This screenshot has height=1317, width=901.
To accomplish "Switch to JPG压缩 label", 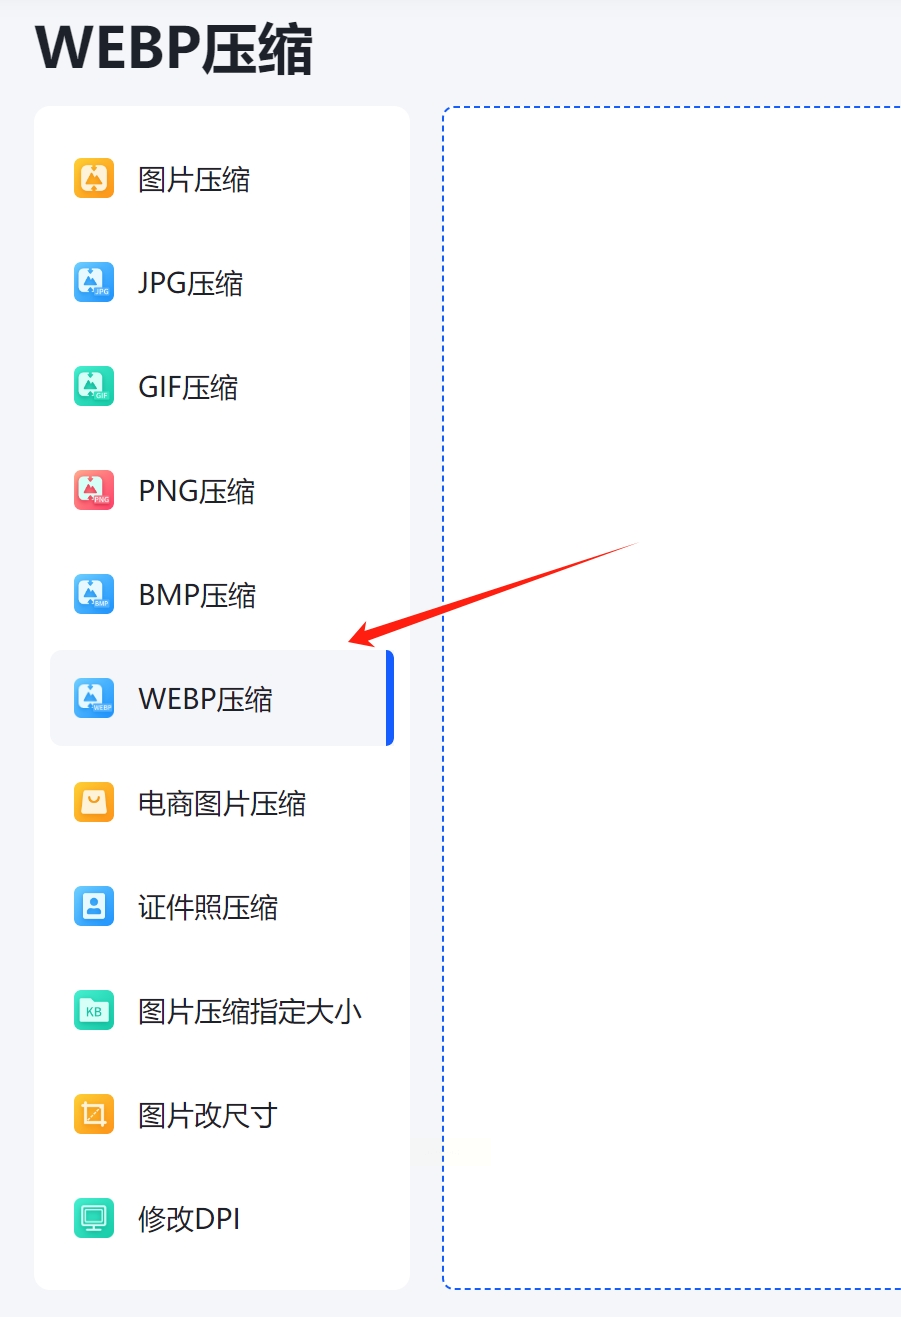I will 190,283.
